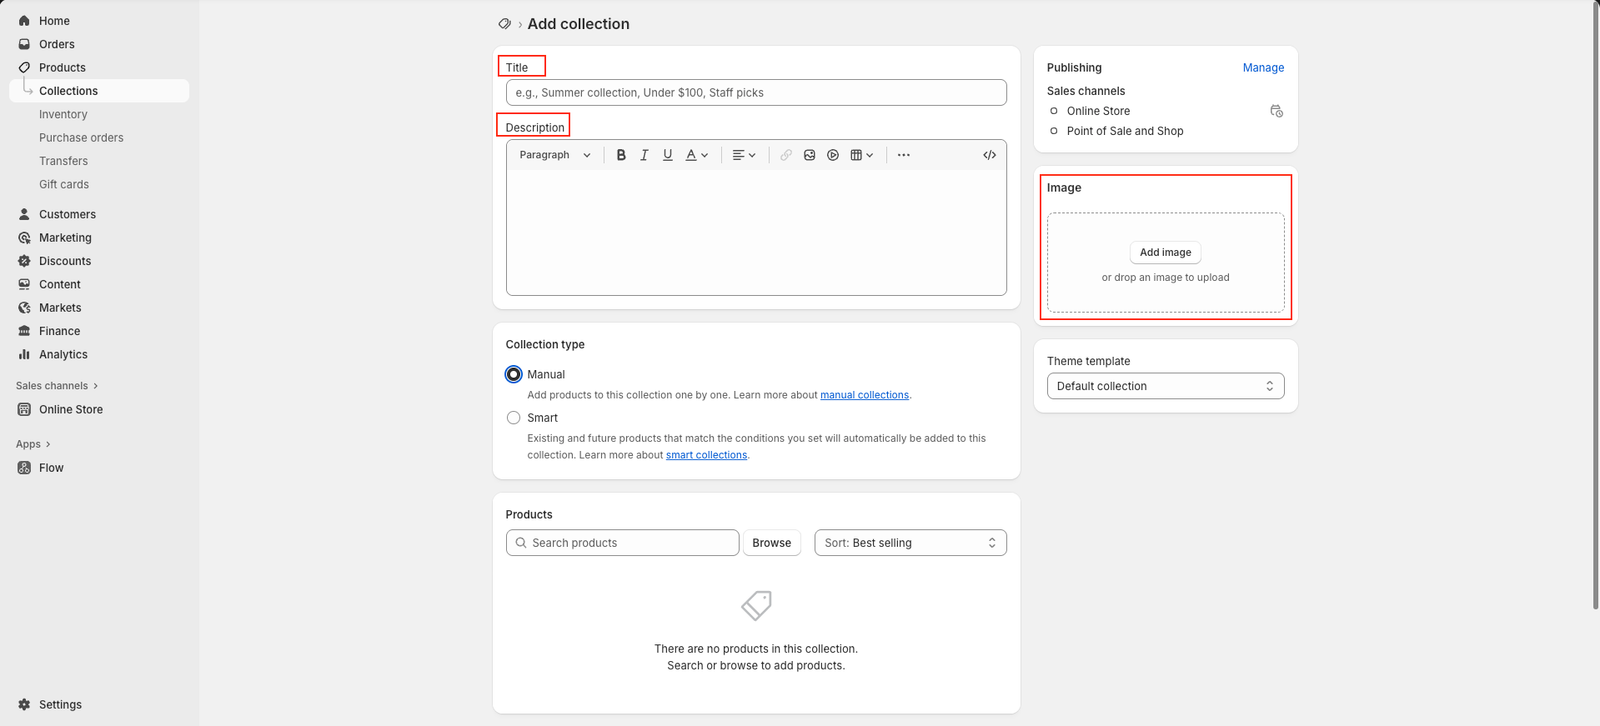
Task: Choose the Smart collection type
Action: click(514, 418)
